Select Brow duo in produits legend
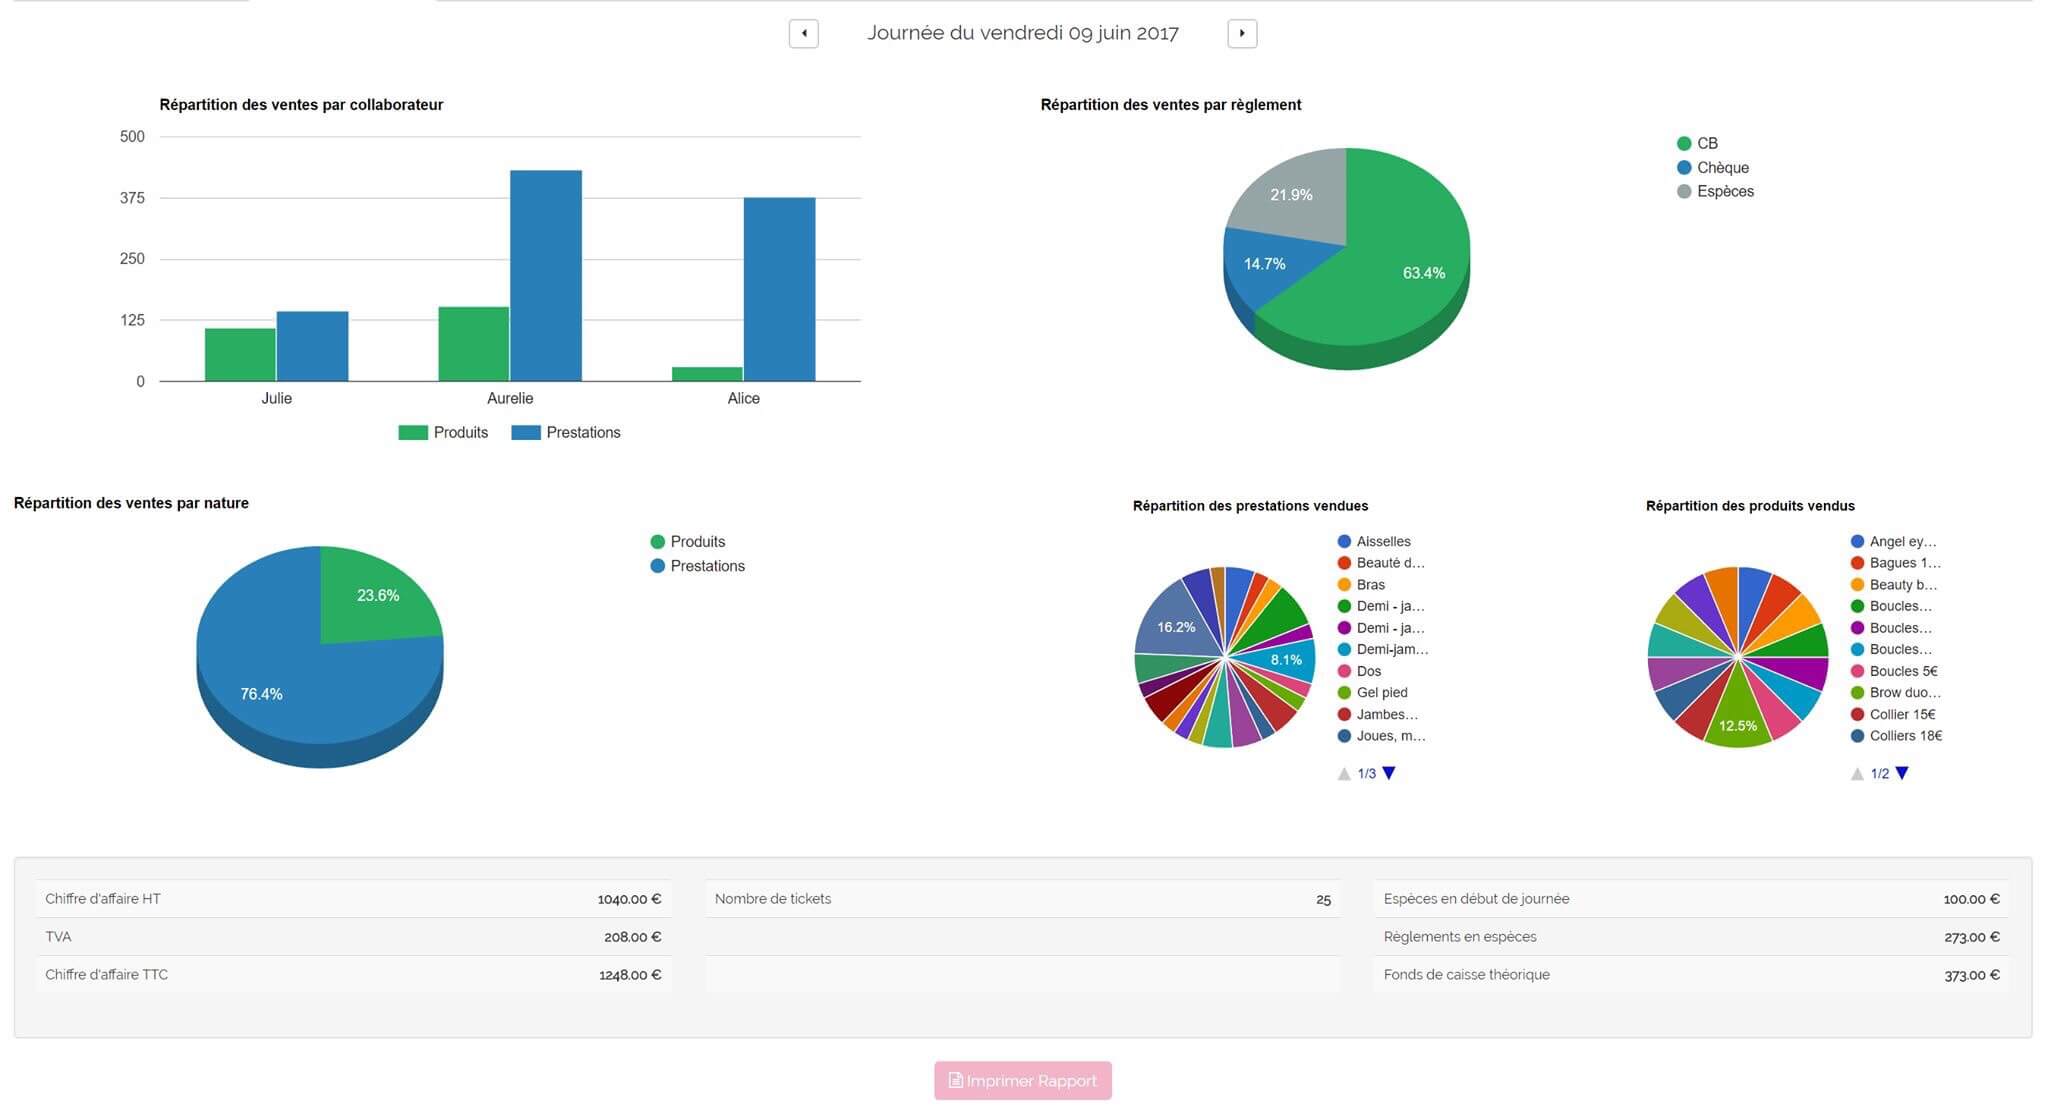Viewport: 2048px width, 1119px height. click(1904, 692)
